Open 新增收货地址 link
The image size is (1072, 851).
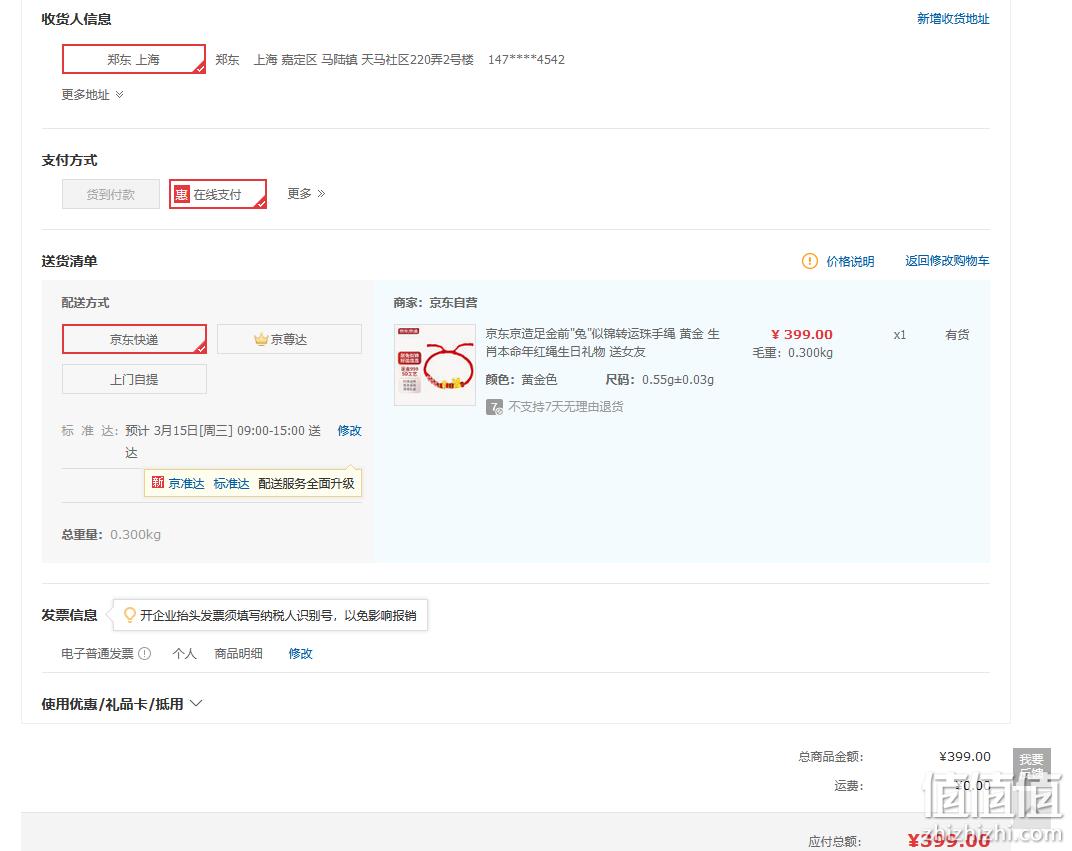tap(952, 19)
